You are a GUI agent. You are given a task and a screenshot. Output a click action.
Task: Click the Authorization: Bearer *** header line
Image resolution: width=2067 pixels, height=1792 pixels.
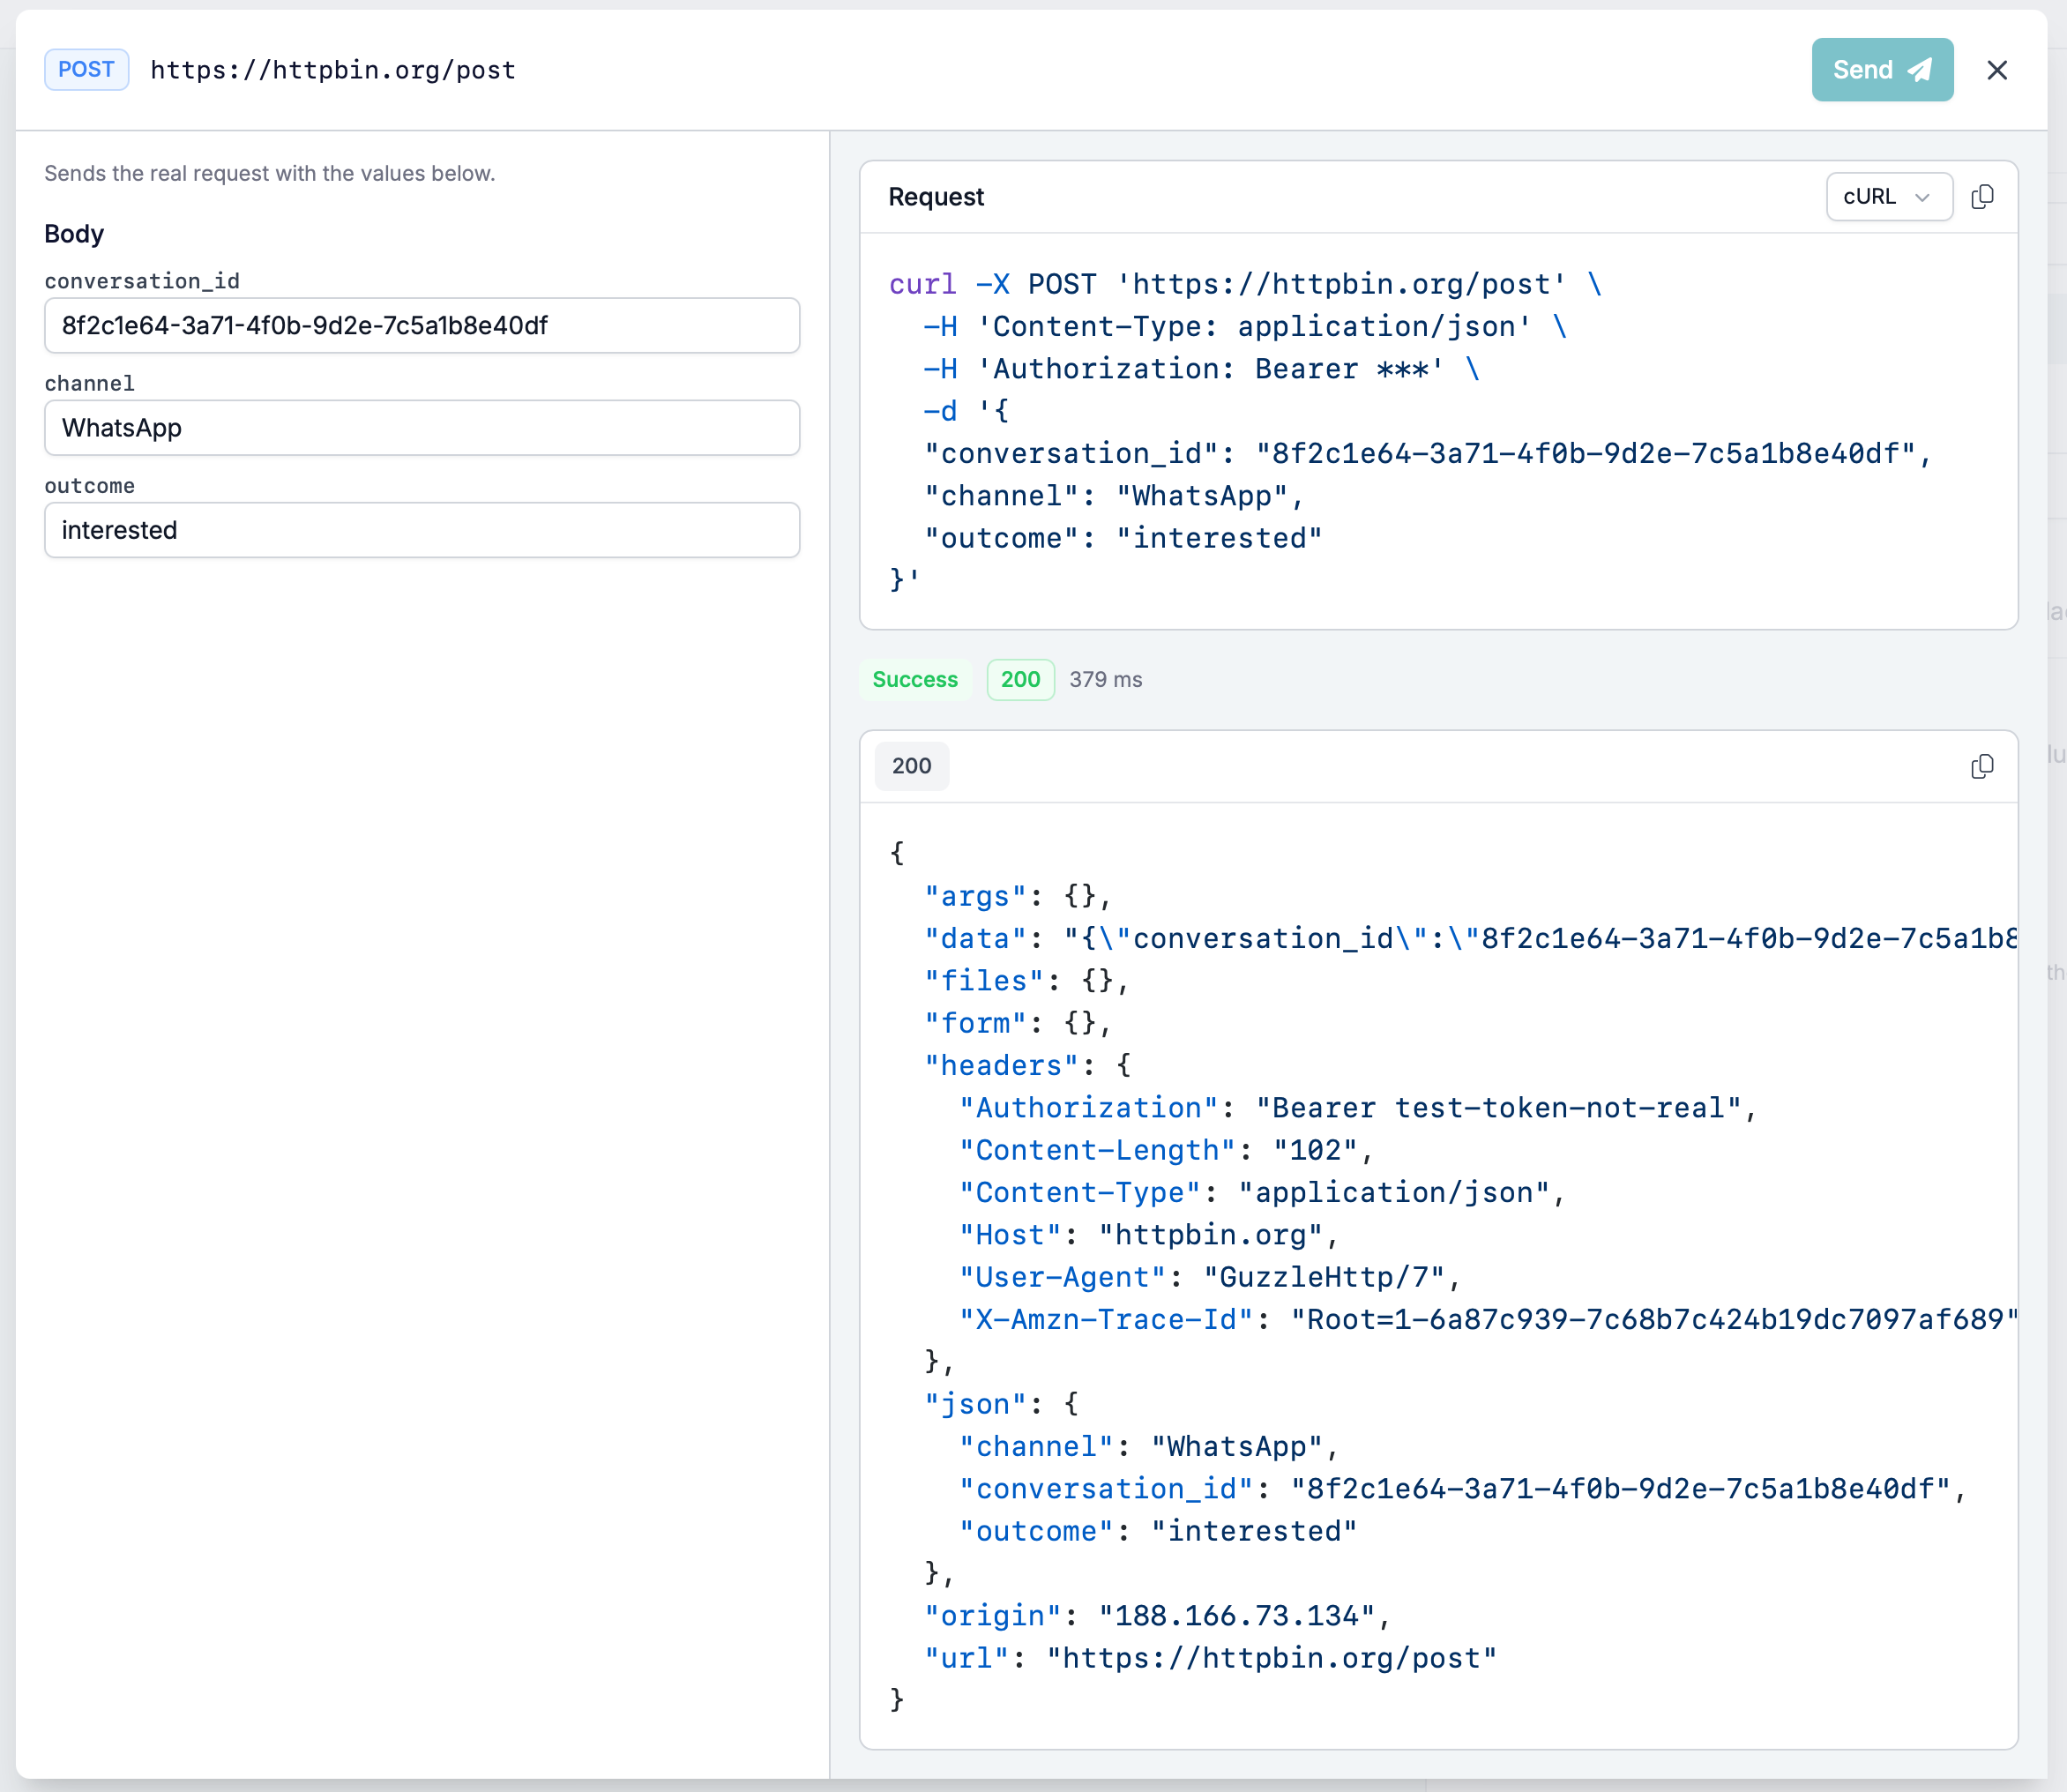click(x=1201, y=369)
